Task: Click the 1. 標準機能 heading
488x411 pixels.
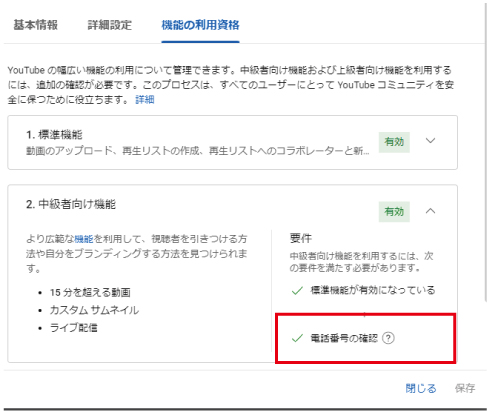Action: click(x=54, y=135)
